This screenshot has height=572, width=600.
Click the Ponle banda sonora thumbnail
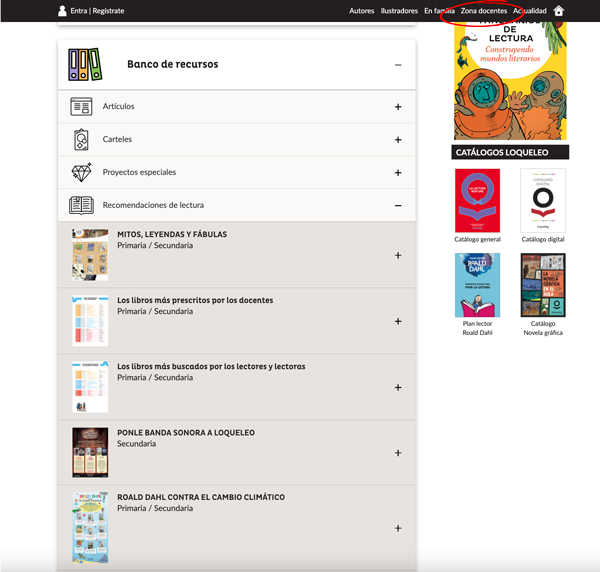(x=90, y=452)
